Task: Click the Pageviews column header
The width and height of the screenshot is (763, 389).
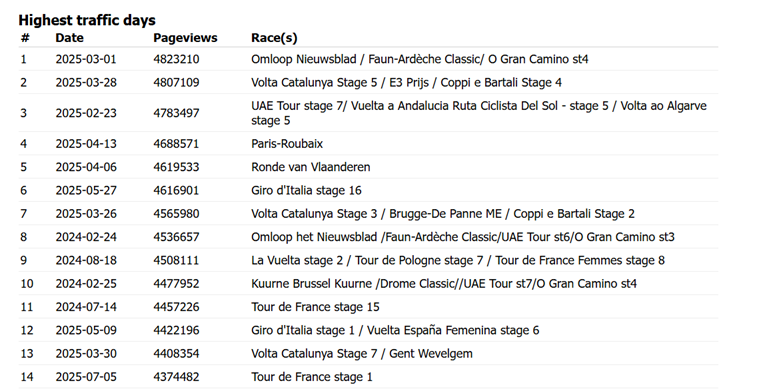Action: tap(185, 38)
